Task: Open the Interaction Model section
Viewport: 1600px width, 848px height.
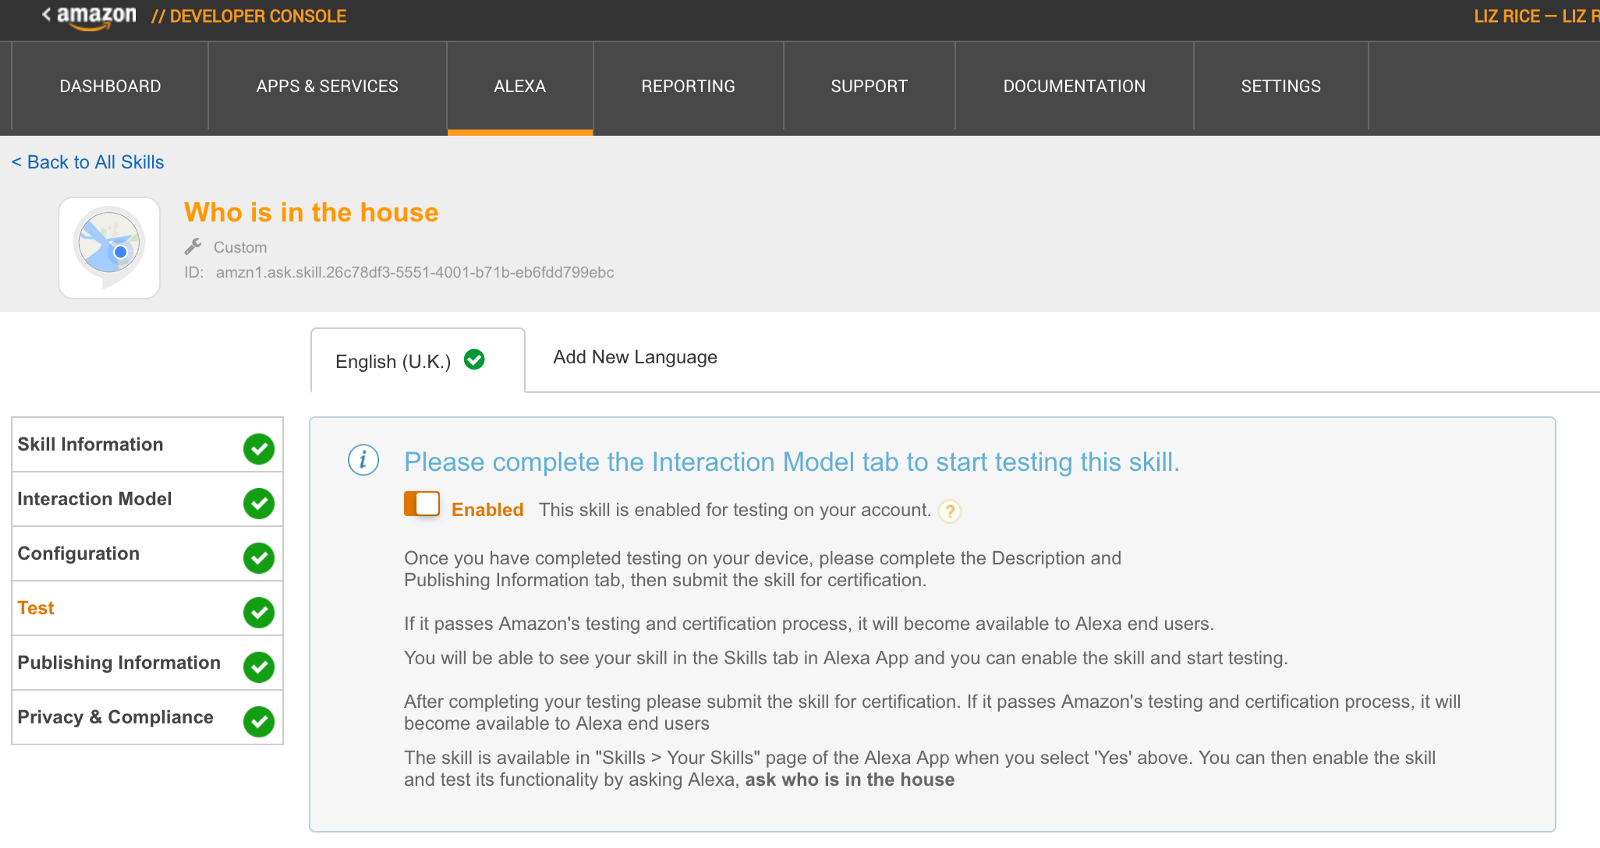Action: (147, 499)
